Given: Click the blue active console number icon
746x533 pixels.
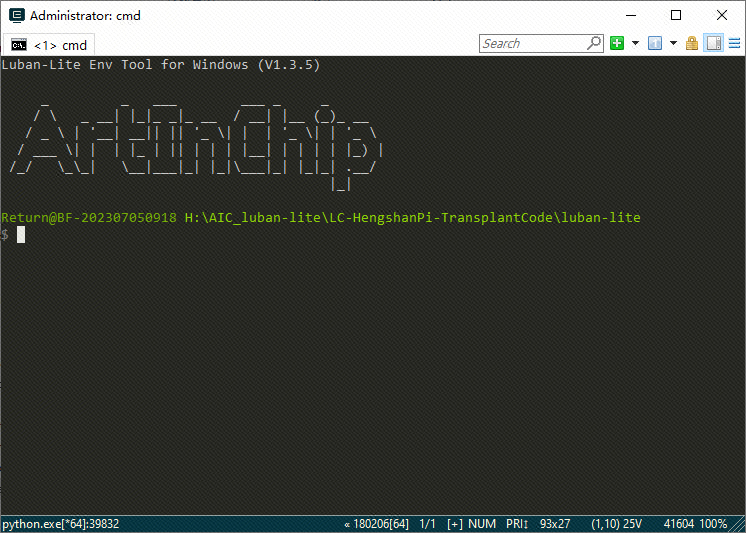Looking at the screenshot, I should pyautogui.click(x=655, y=43).
